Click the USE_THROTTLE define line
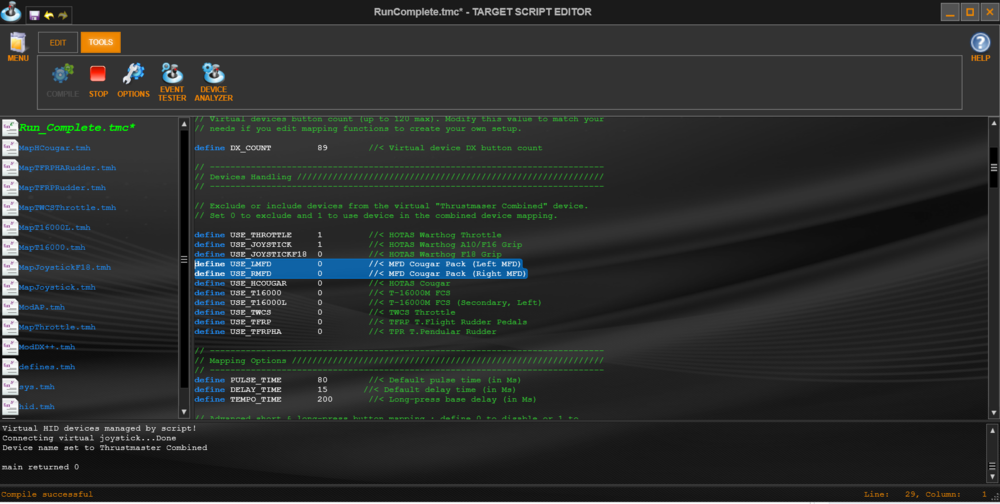 point(348,235)
